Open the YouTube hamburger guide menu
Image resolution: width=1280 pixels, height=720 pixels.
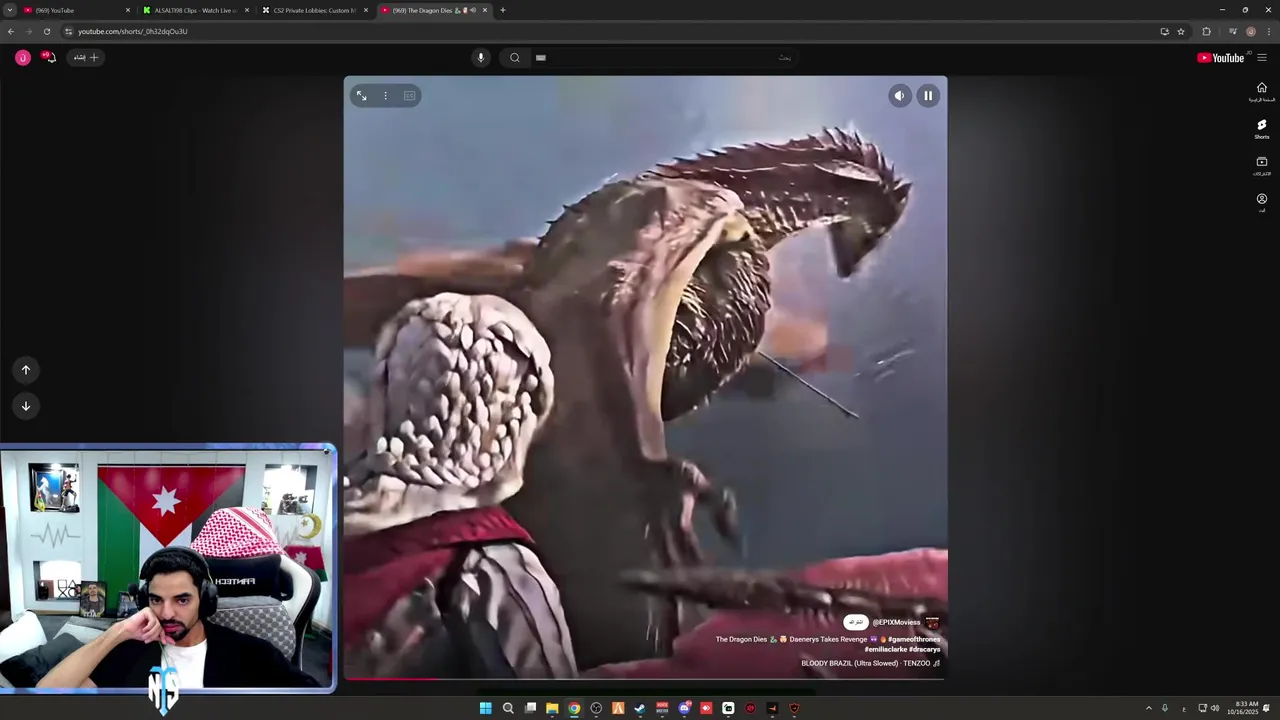tap(1262, 58)
